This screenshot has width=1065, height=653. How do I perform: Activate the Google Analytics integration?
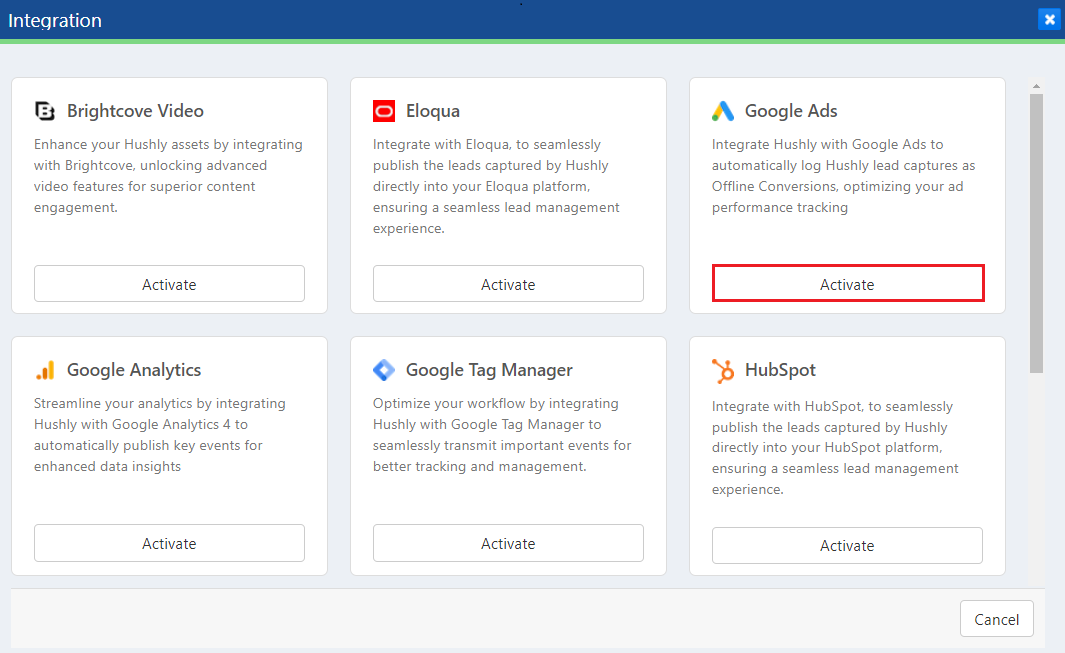(169, 543)
